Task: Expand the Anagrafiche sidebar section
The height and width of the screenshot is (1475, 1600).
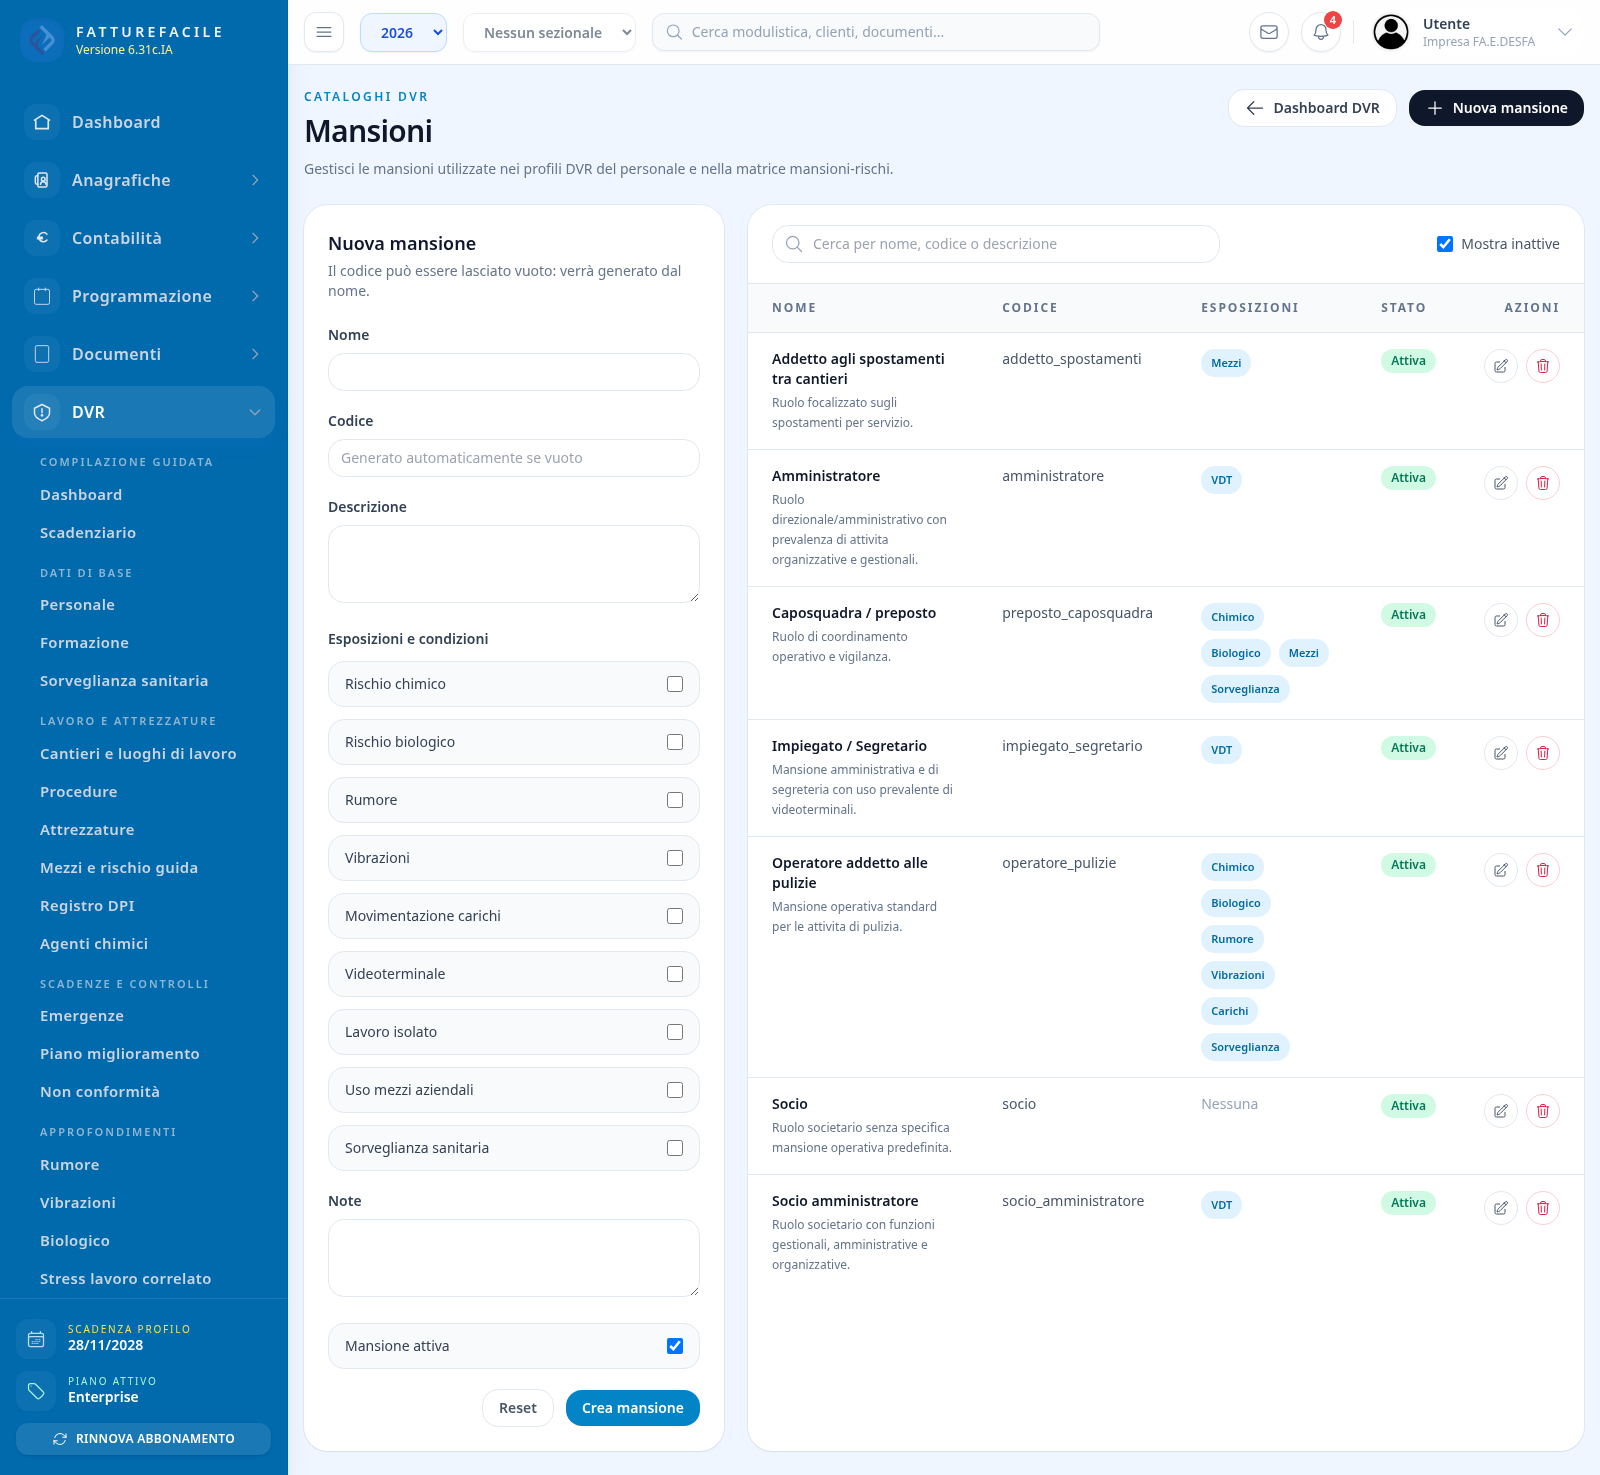Action: (144, 180)
